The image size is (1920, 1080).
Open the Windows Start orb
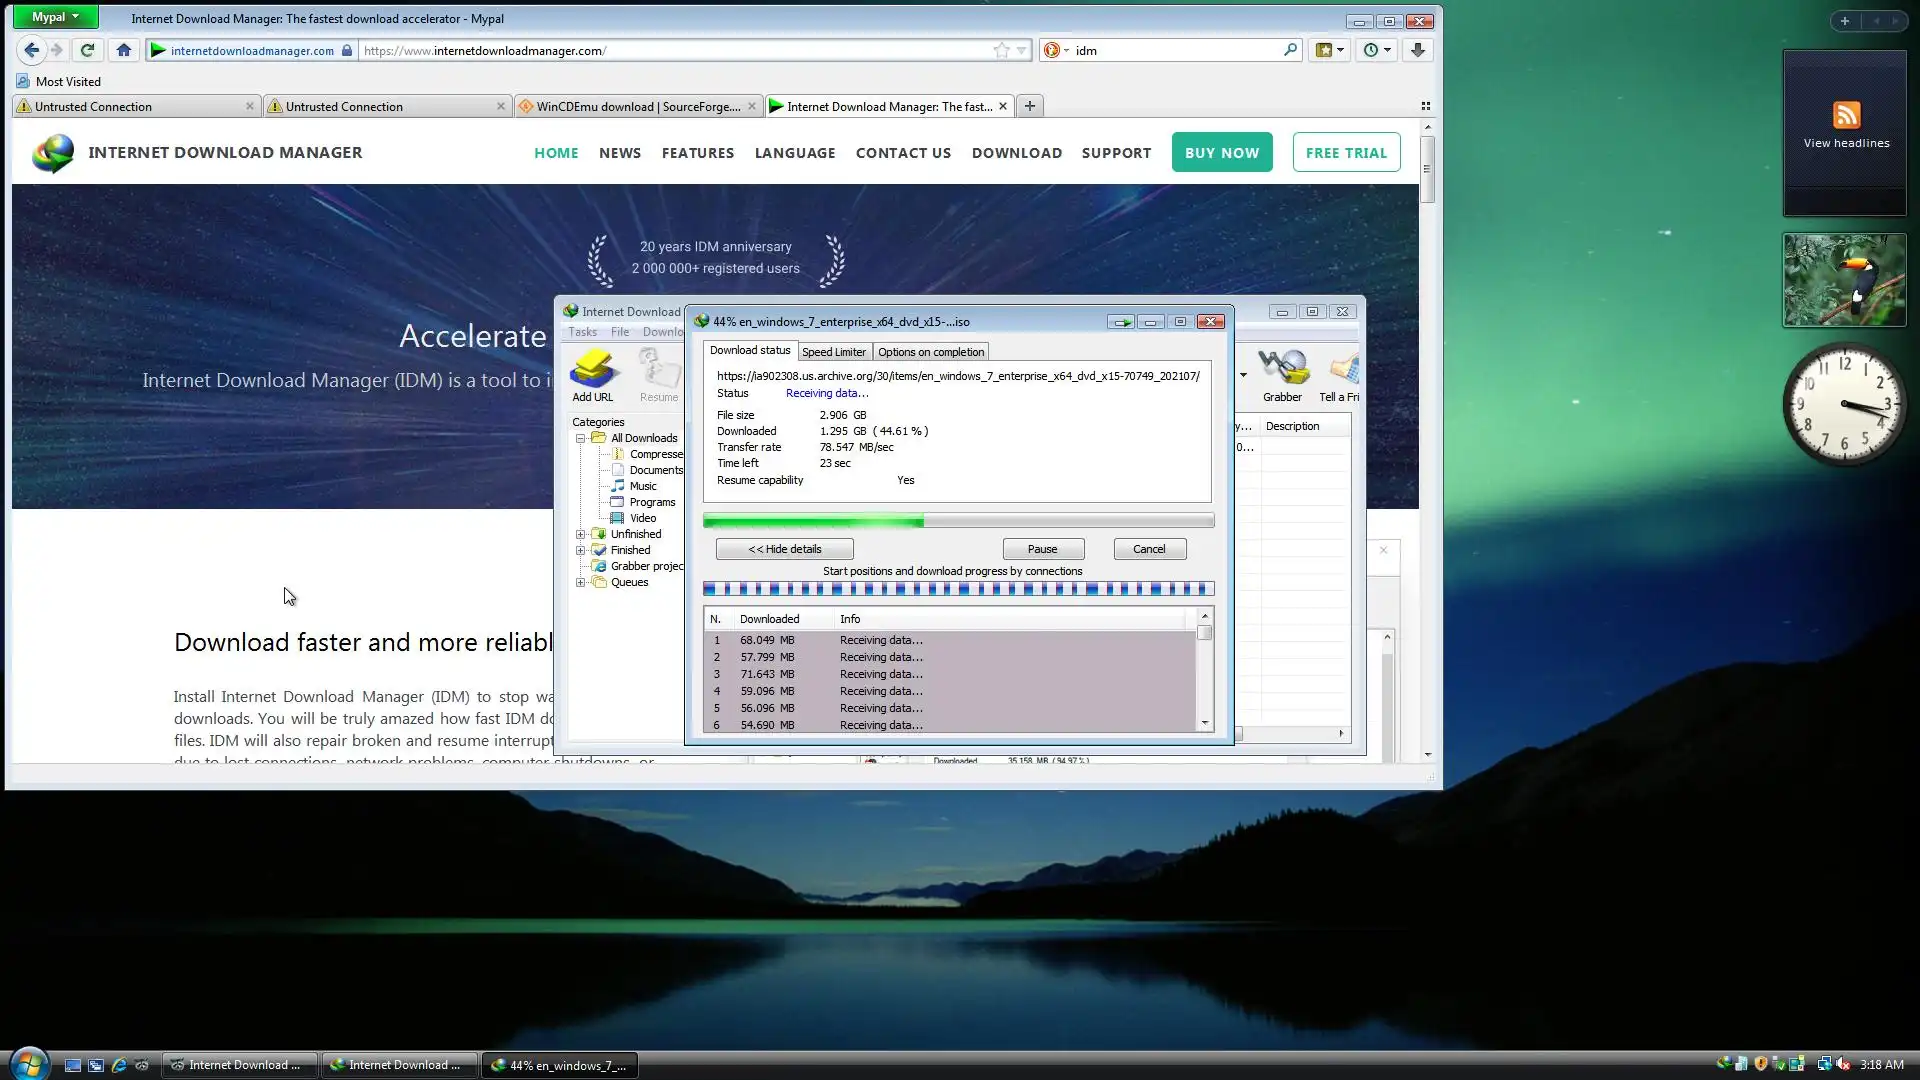(x=29, y=1063)
